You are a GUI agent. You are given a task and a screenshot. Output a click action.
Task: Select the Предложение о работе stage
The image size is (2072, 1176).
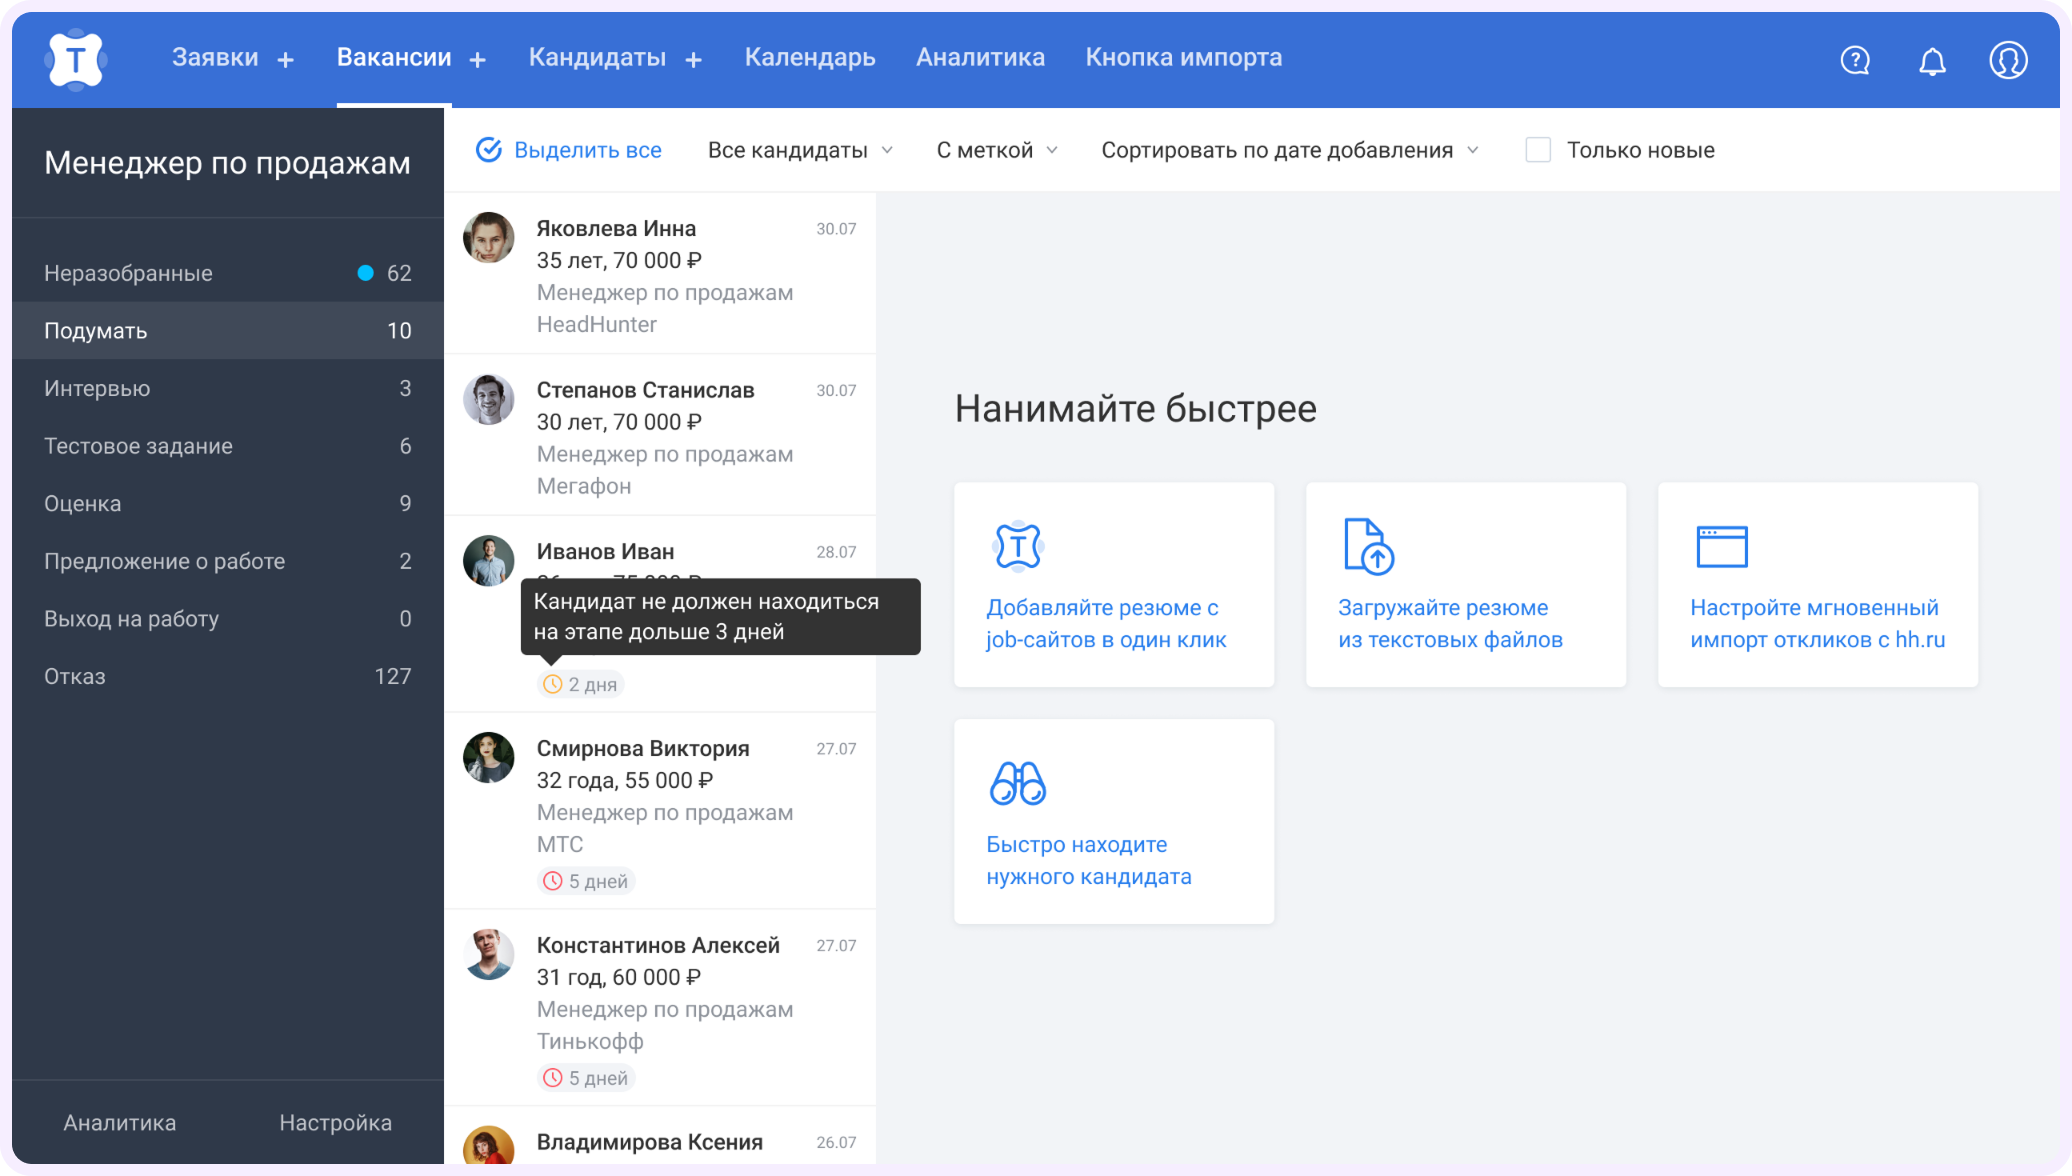(228, 561)
